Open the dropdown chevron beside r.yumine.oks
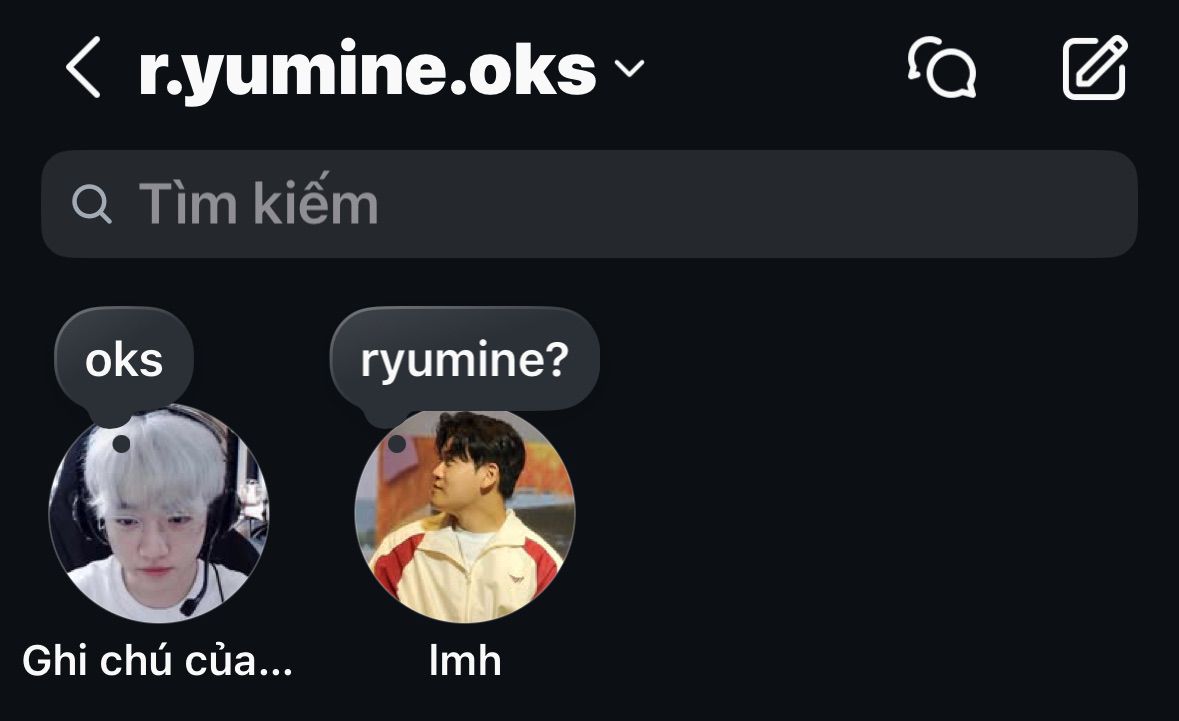Viewport: 1179px width, 721px height. [629, 69]
